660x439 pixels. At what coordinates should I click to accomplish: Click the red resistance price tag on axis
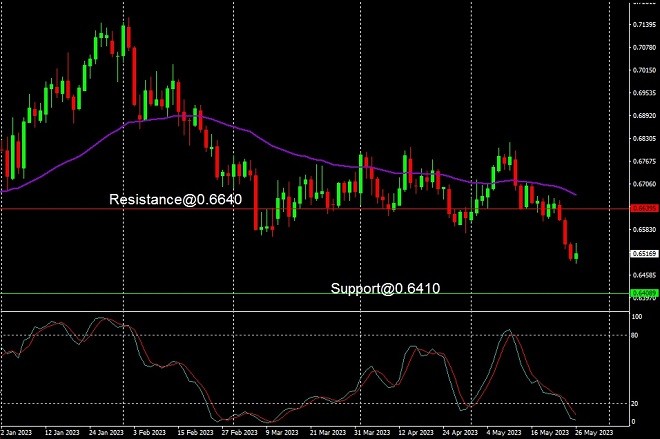tap(644, 208)
